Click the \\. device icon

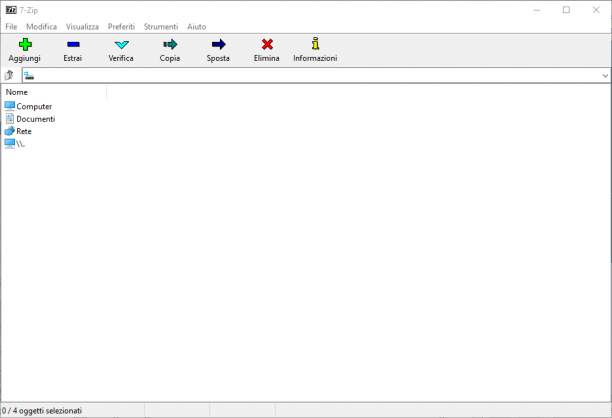10,144
